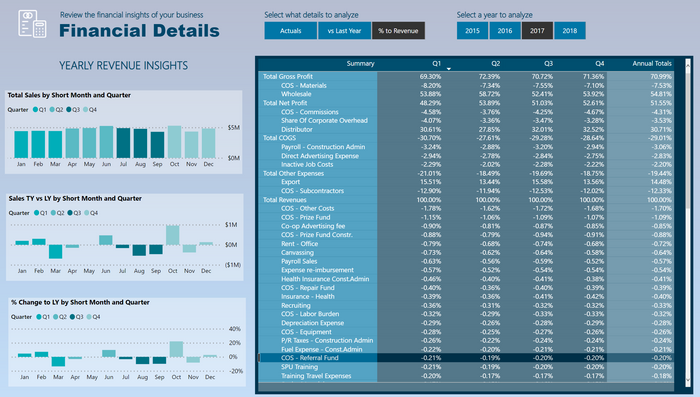Select the Health Insurance Const.Admin row
The height and width of the screenshot is (397, 700).
466,279
